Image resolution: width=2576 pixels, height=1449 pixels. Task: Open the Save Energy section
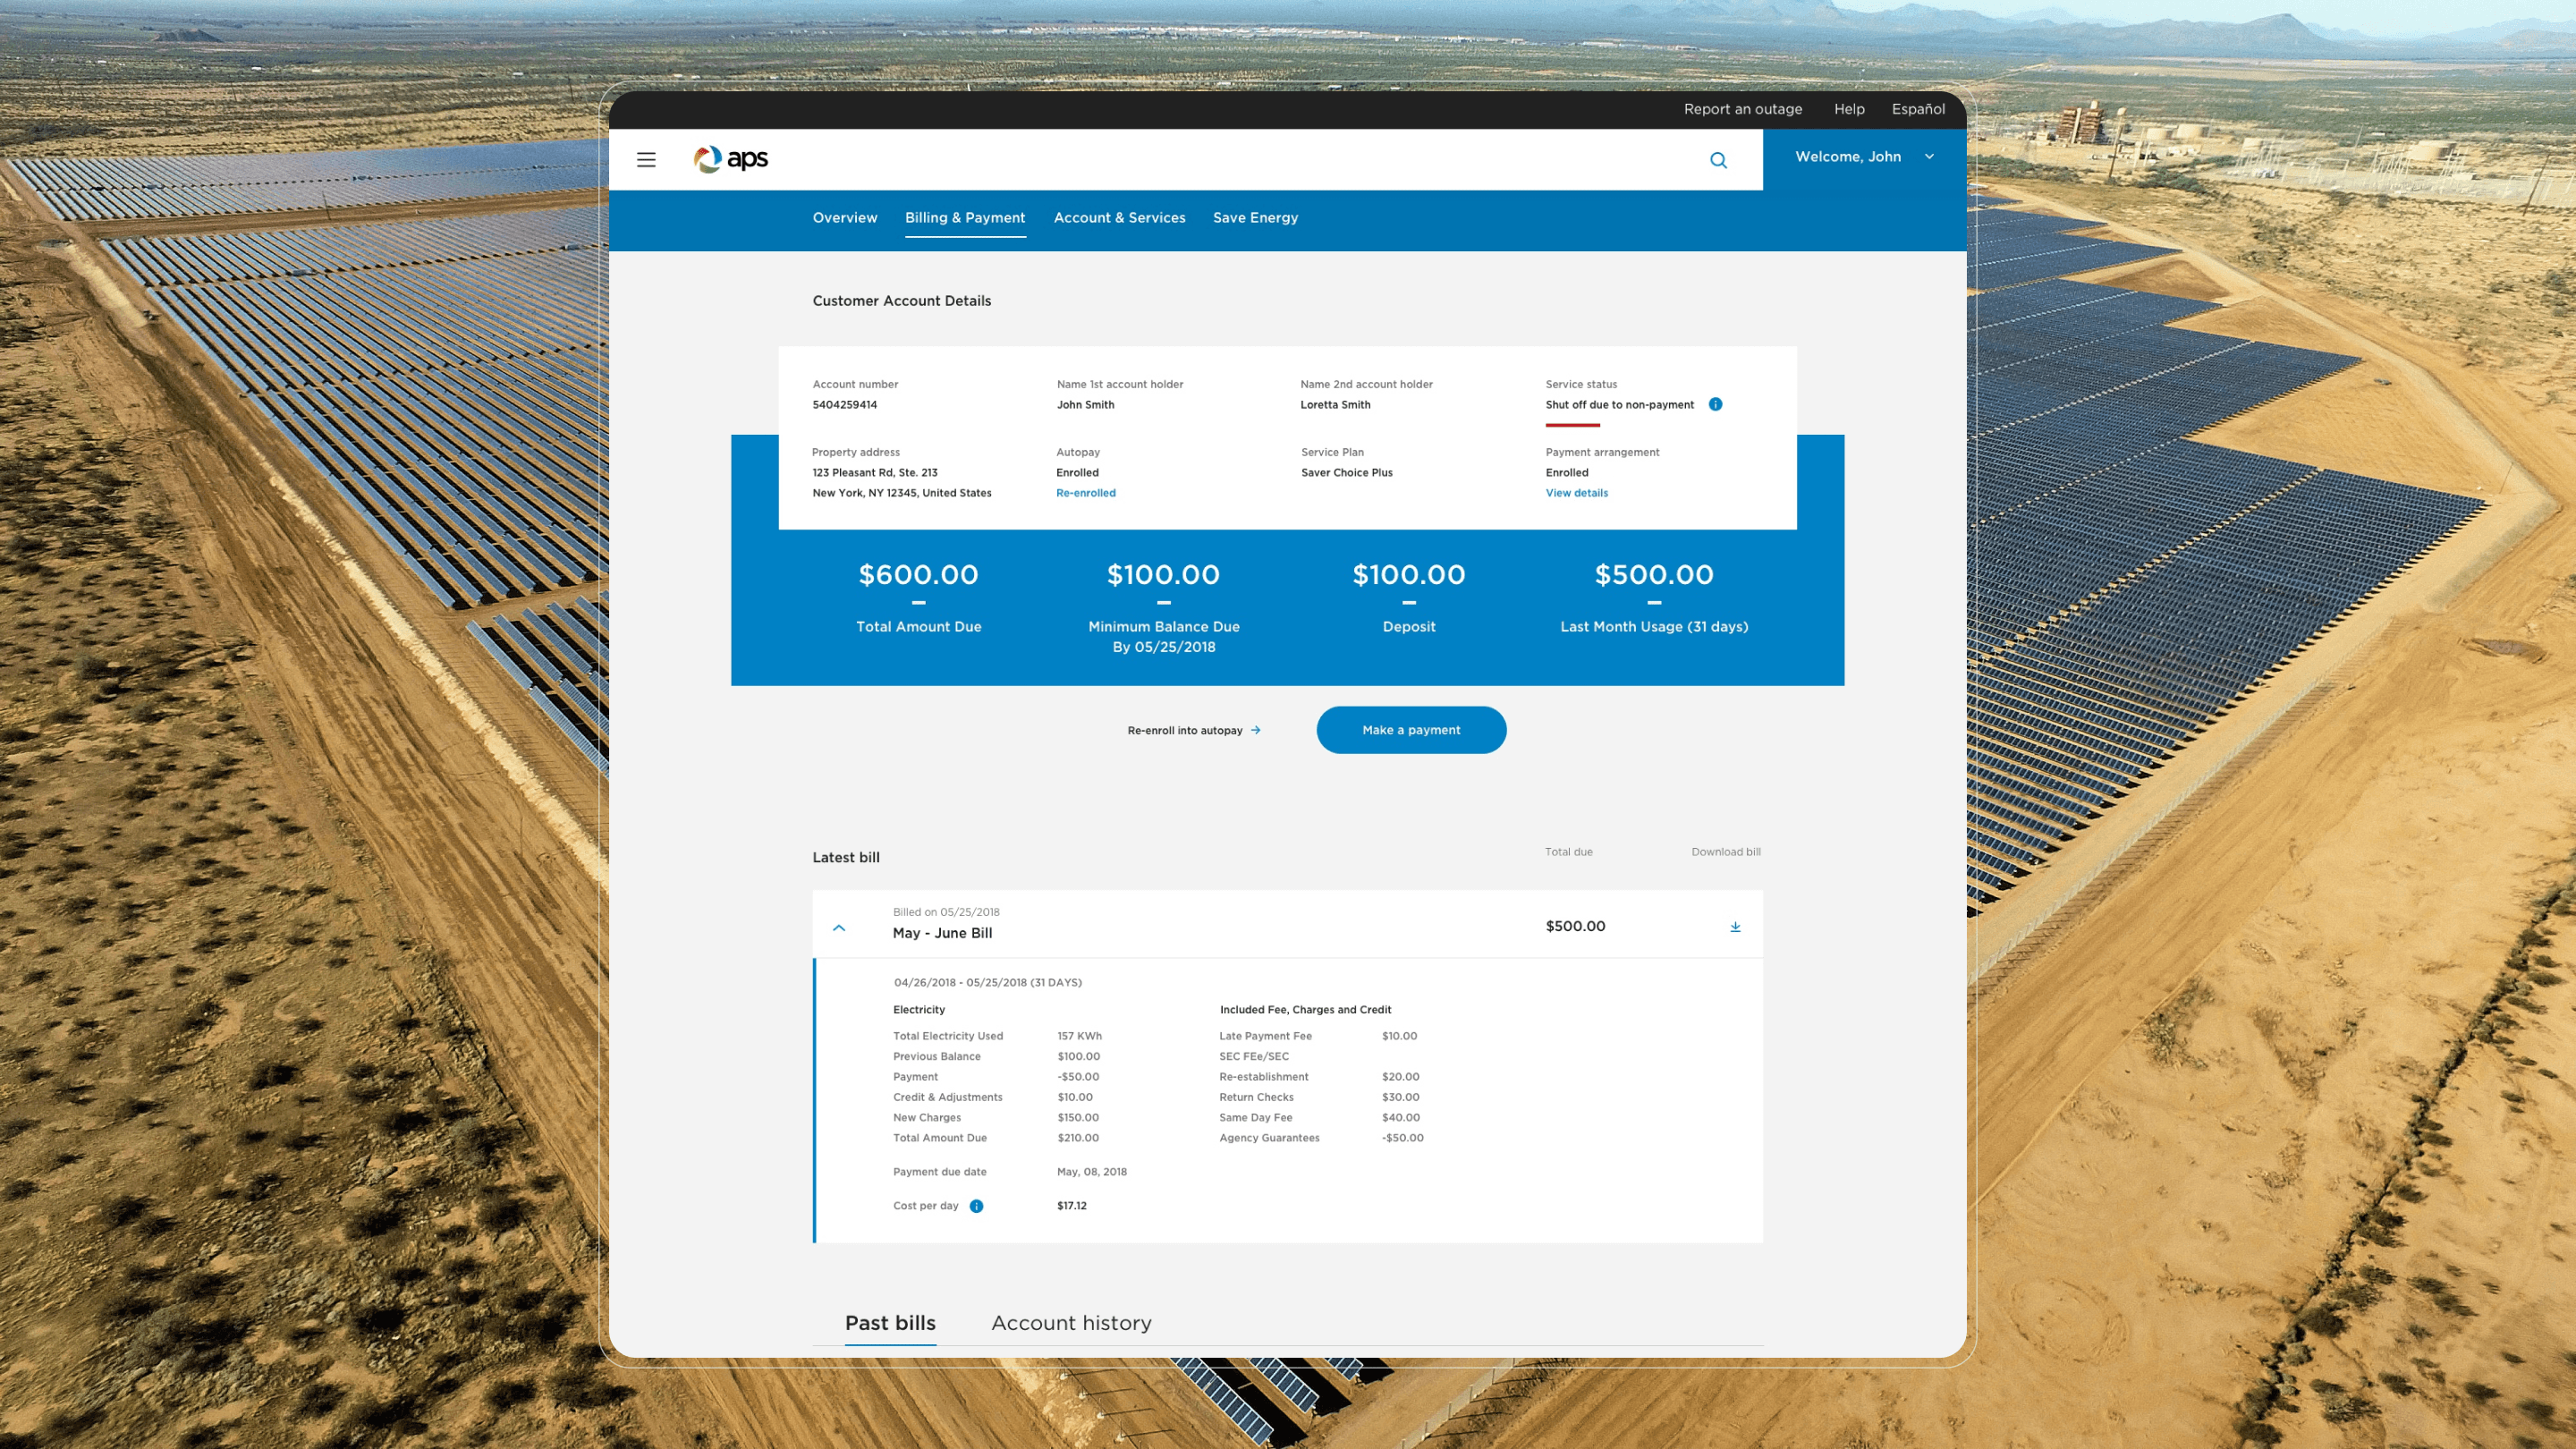pyautogui.click(x=1255, y=218)
